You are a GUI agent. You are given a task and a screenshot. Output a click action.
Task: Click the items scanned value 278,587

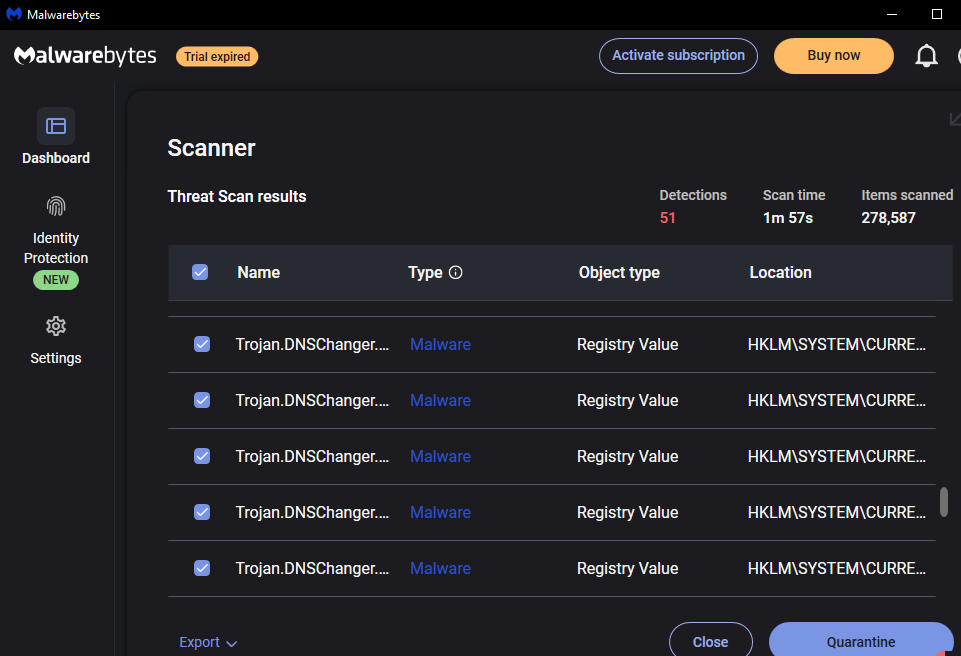coord(888,218)
